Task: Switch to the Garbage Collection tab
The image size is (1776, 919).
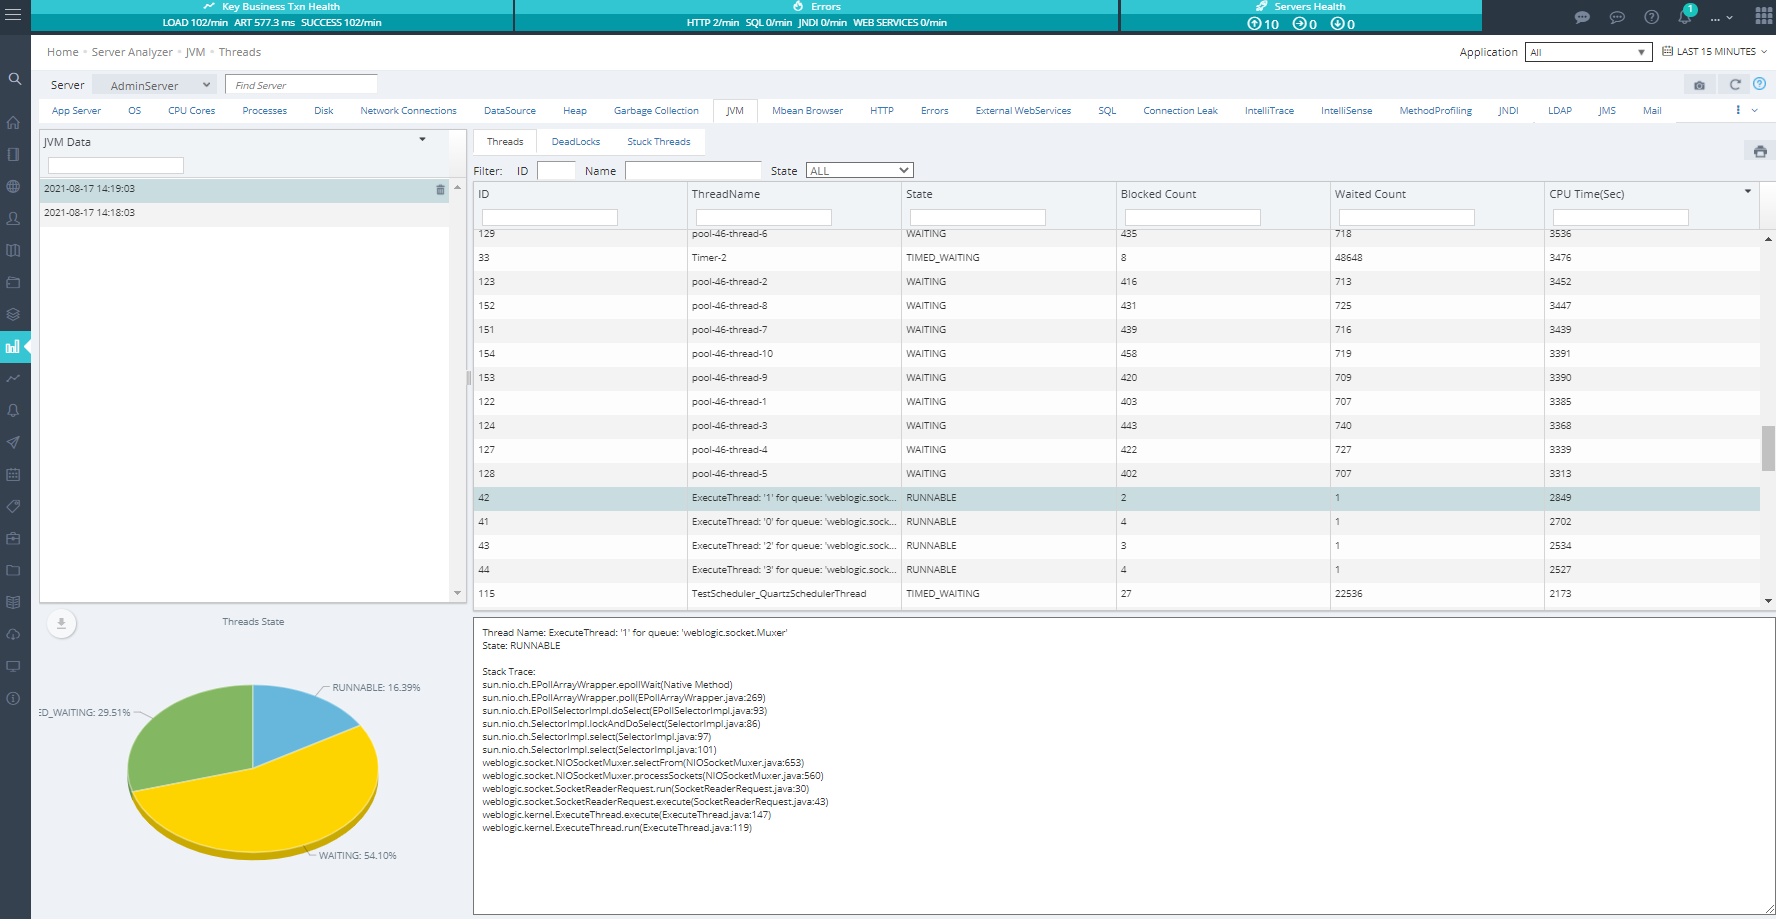Action: pos(656,111)
